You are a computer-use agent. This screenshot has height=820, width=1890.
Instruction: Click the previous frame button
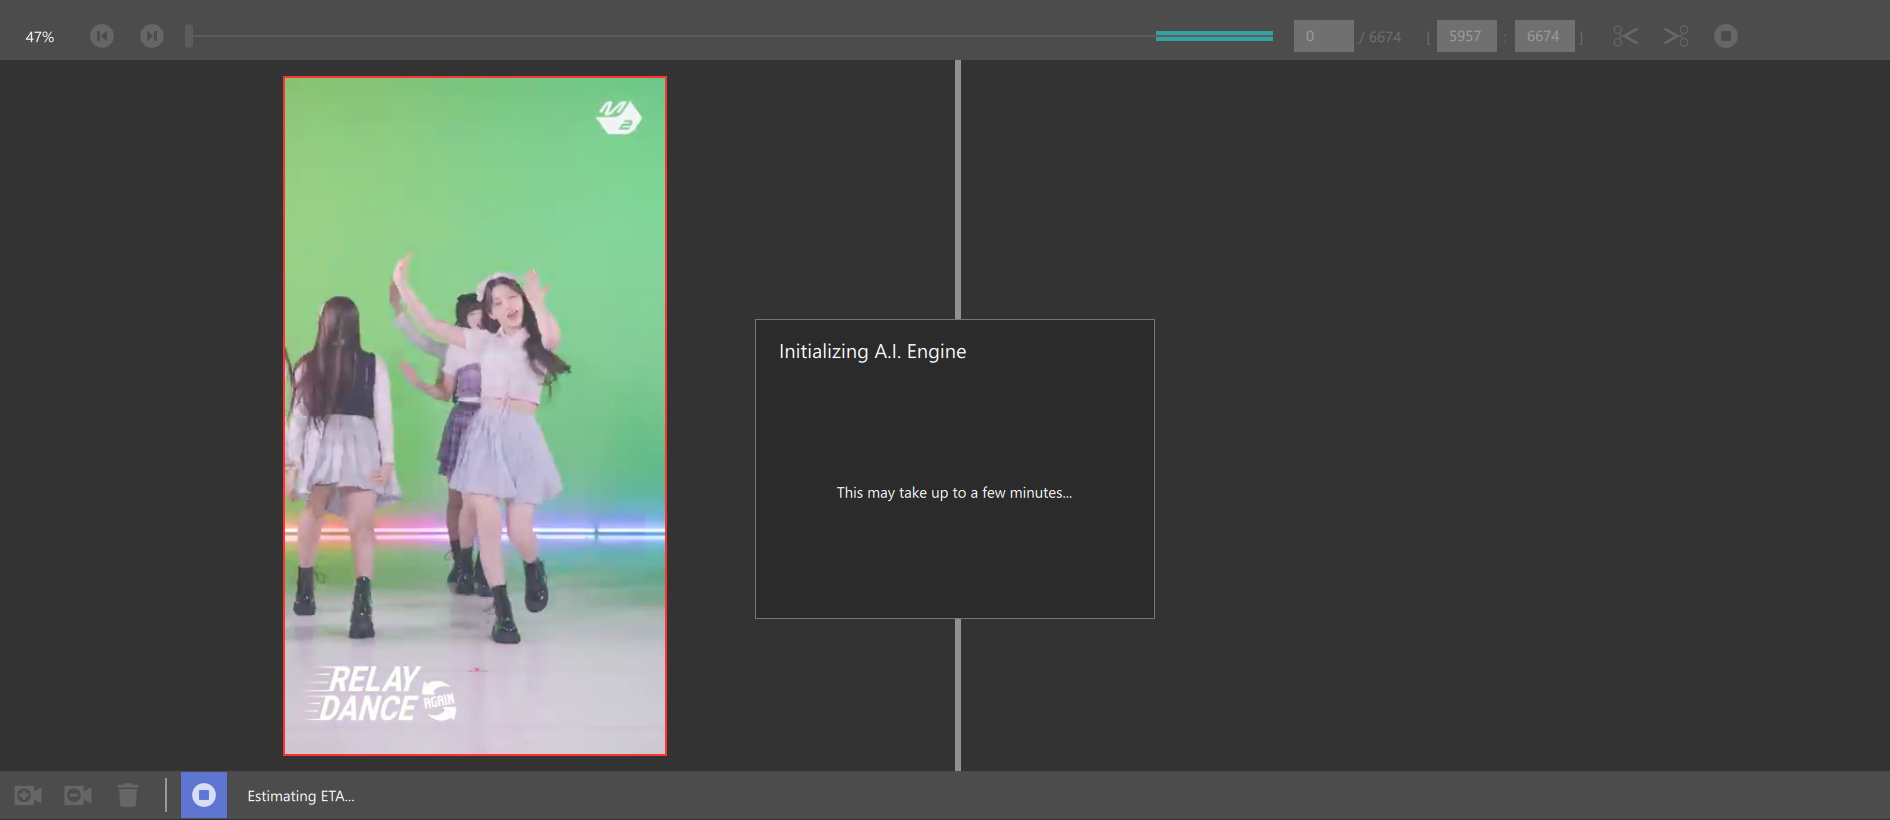click(102, 36)
